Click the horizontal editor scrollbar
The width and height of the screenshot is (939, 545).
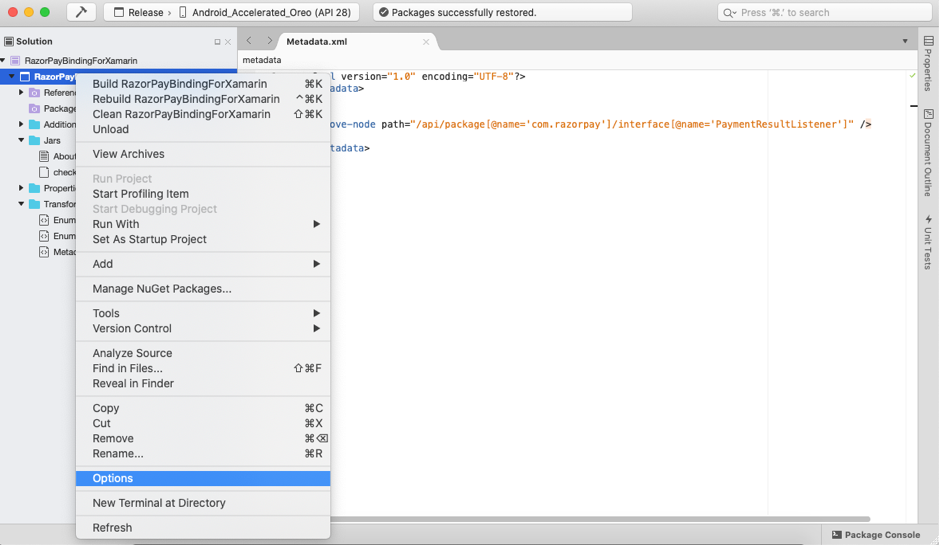click(x=600, y=519)
